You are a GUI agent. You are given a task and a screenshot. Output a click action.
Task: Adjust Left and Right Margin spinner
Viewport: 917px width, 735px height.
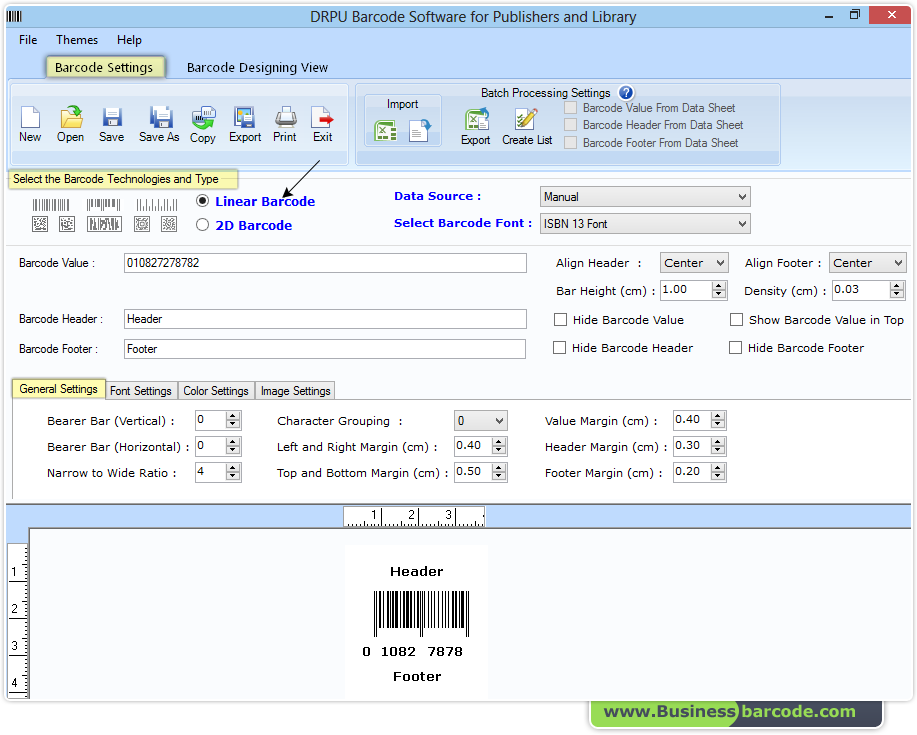point(498,446)
